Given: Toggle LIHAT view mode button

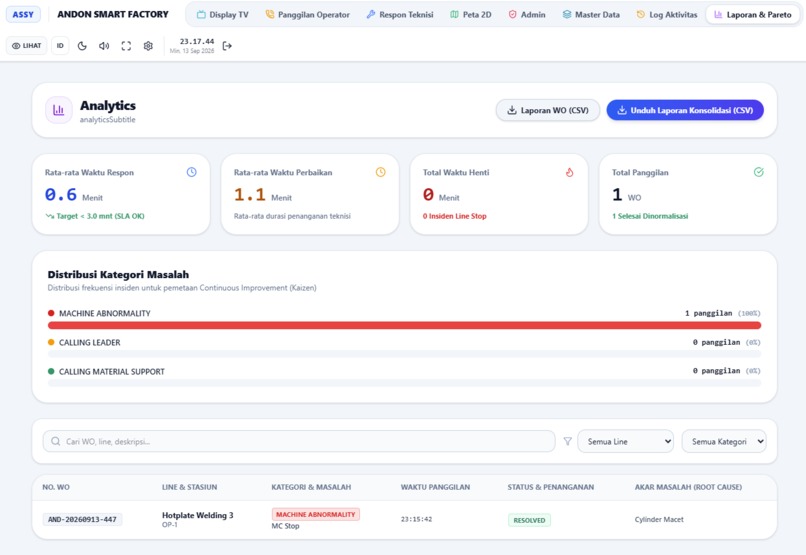Looking at the screenshot, I should pos(27,46).
